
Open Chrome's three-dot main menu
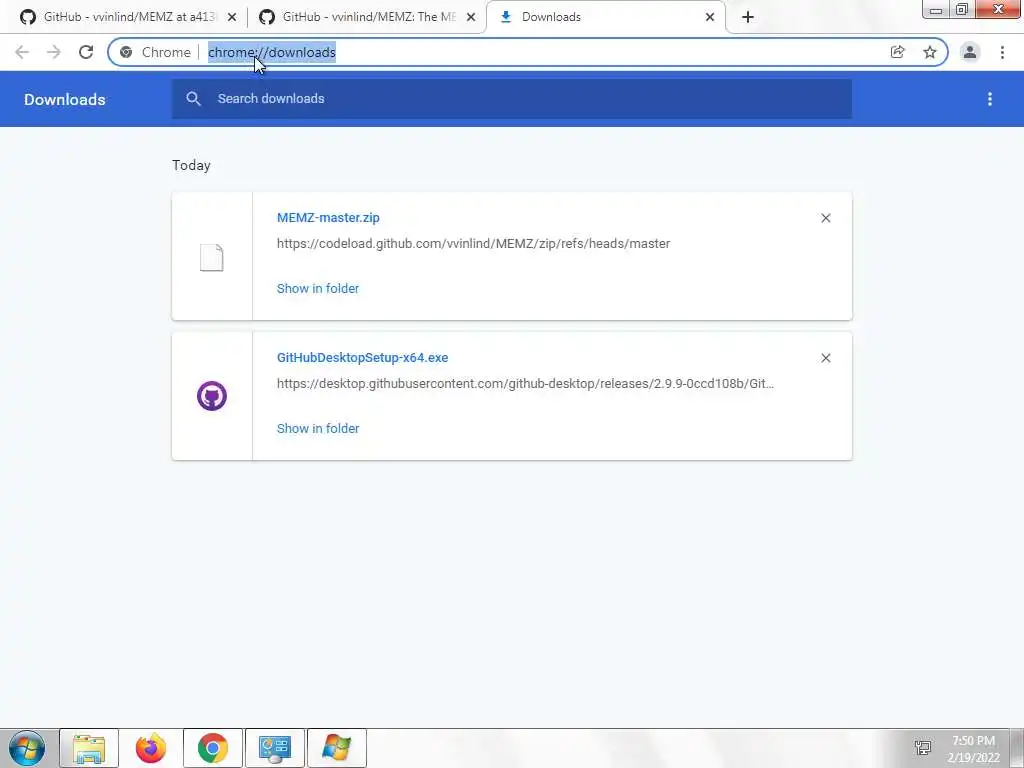coord(1002,52)
